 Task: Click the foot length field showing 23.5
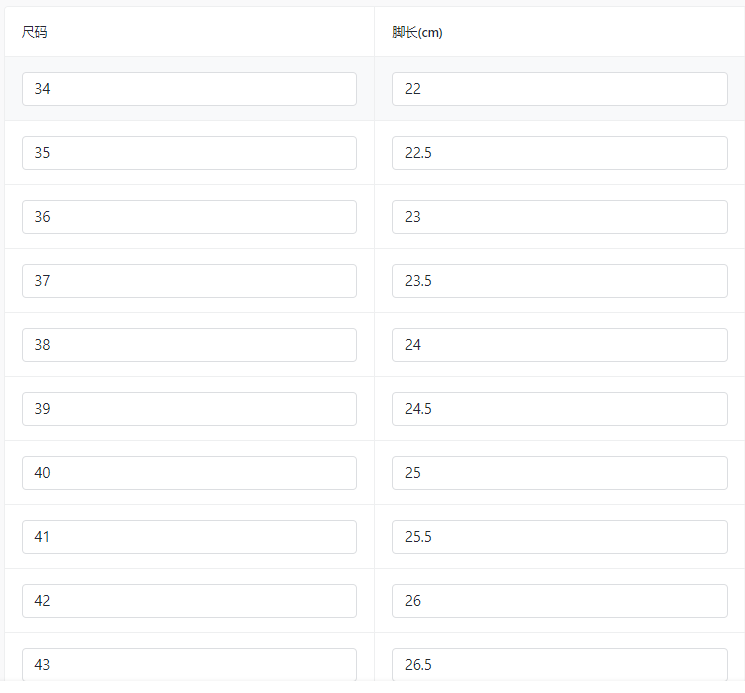(560, 281)
